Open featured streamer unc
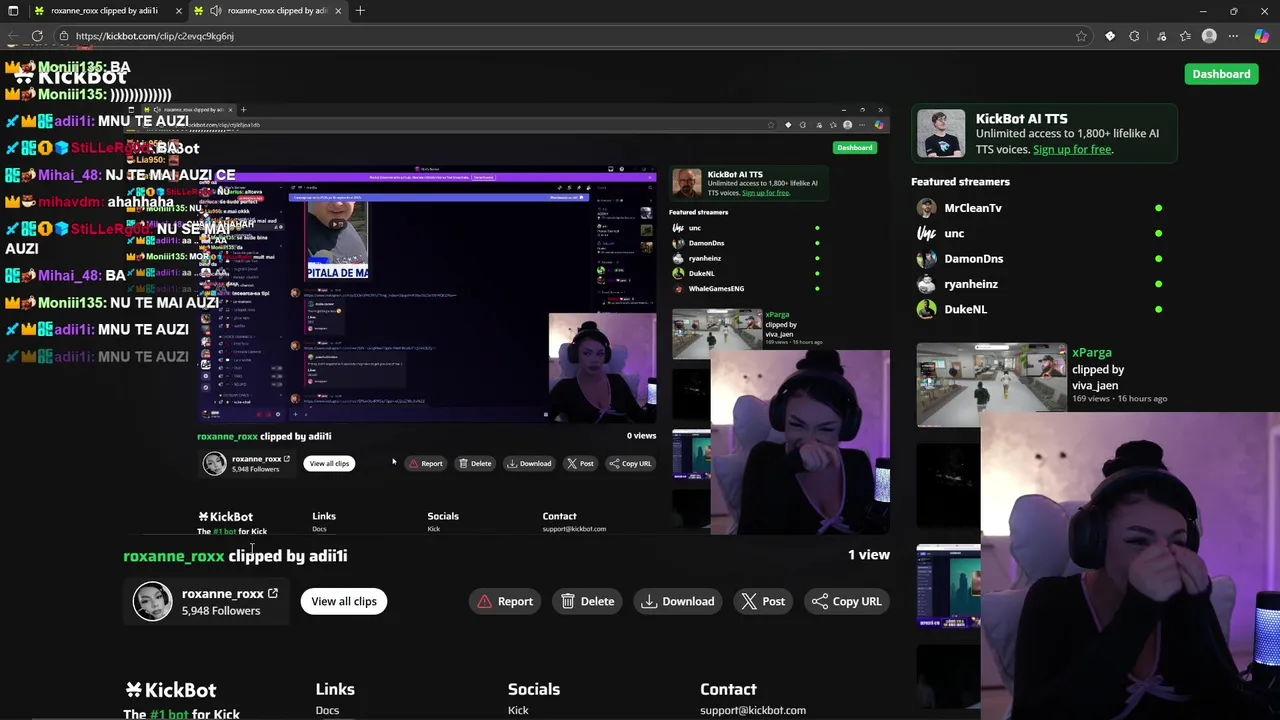The image size is (1280, 720). pos(954,233)
